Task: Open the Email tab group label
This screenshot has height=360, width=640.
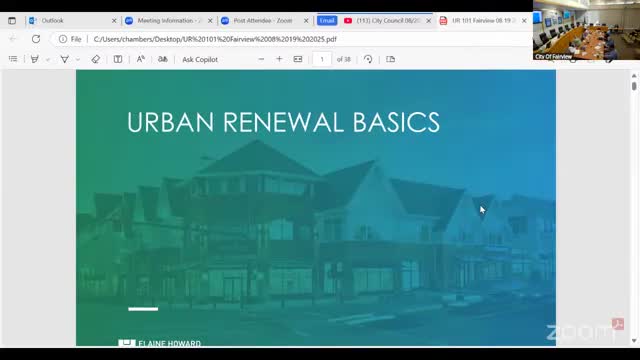Action: 327,20
